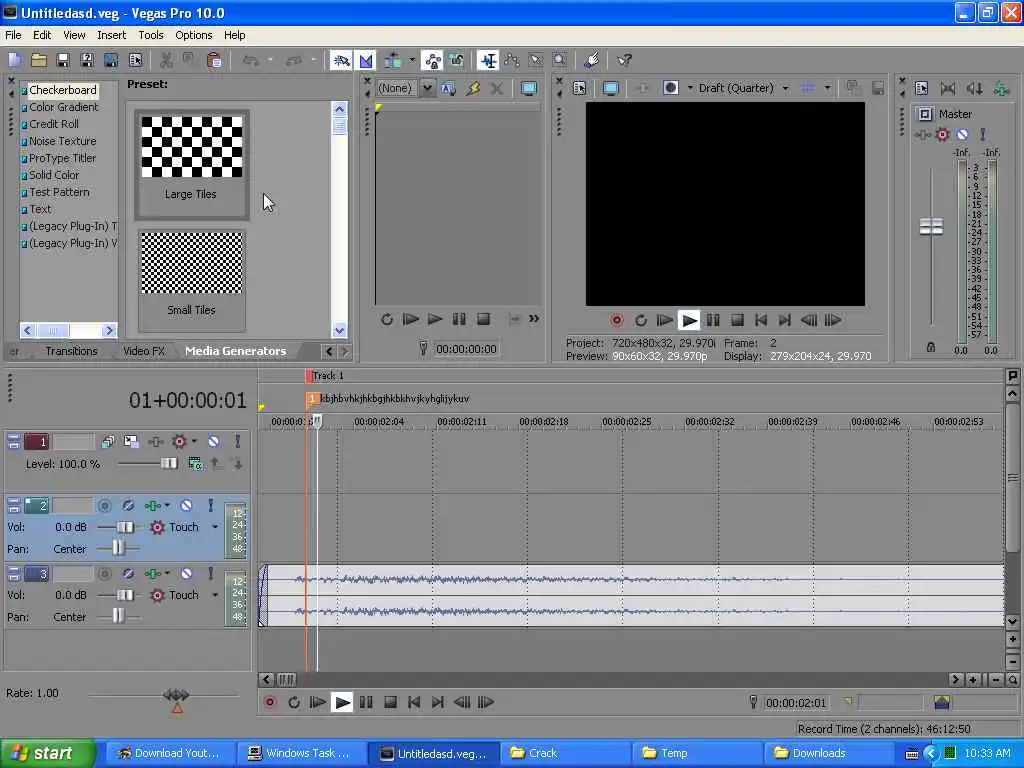Choose the Small Tiles checkerboard preset
Image resolution: width=1024 pixels, height=768 pixels.
point(191,280)
